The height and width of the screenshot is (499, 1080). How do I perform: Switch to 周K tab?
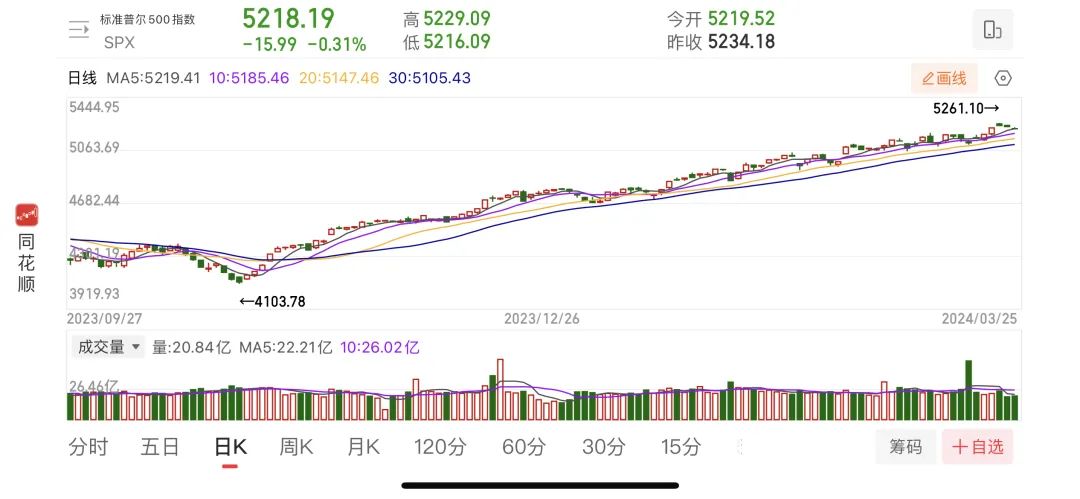[295, 447]
